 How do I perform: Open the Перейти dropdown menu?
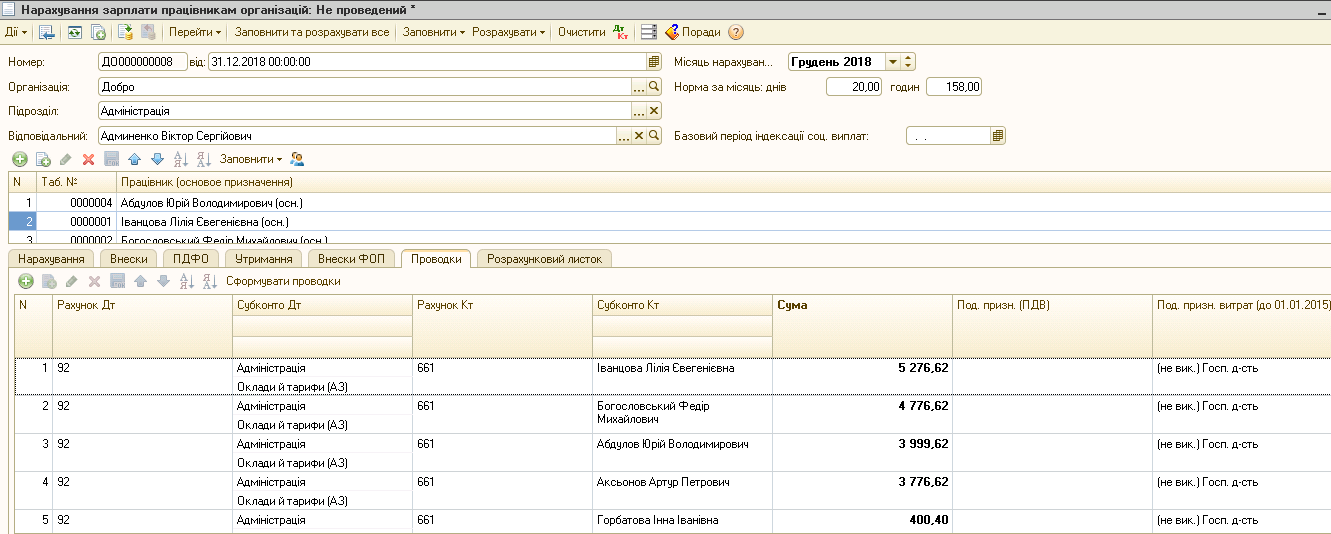194,32
